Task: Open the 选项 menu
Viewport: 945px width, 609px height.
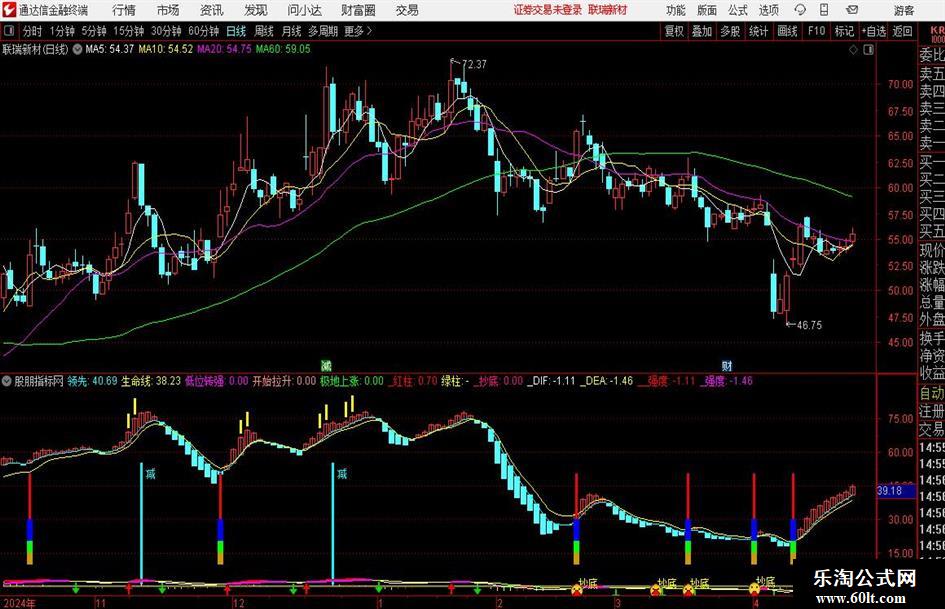Action: 768,10
